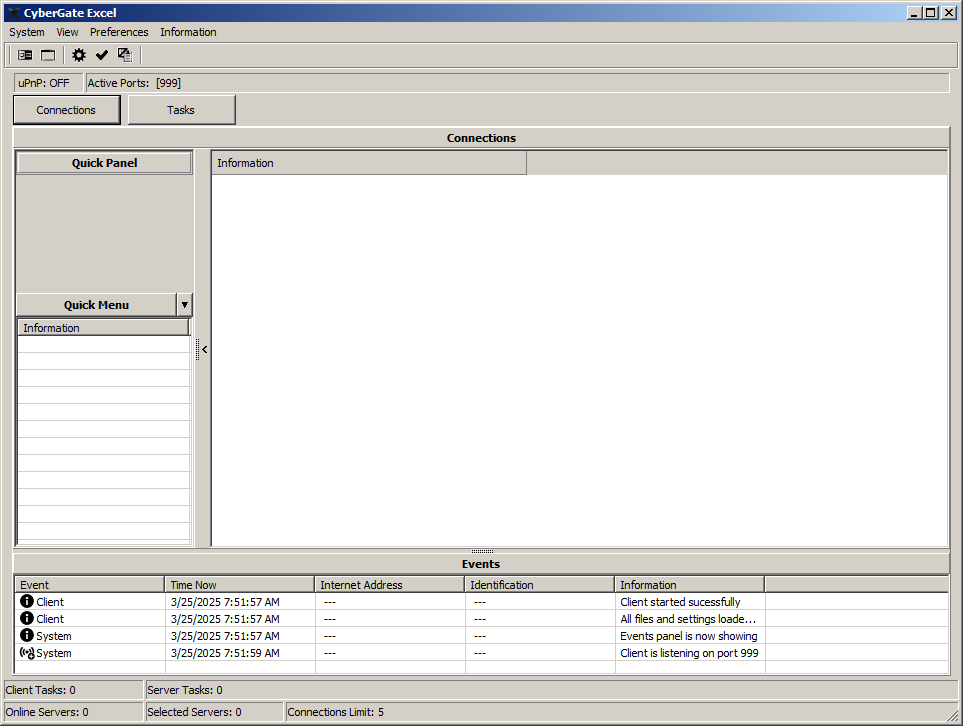Open the Preferences menu
This screenshot has width=963, height=726.
point(119,32)
